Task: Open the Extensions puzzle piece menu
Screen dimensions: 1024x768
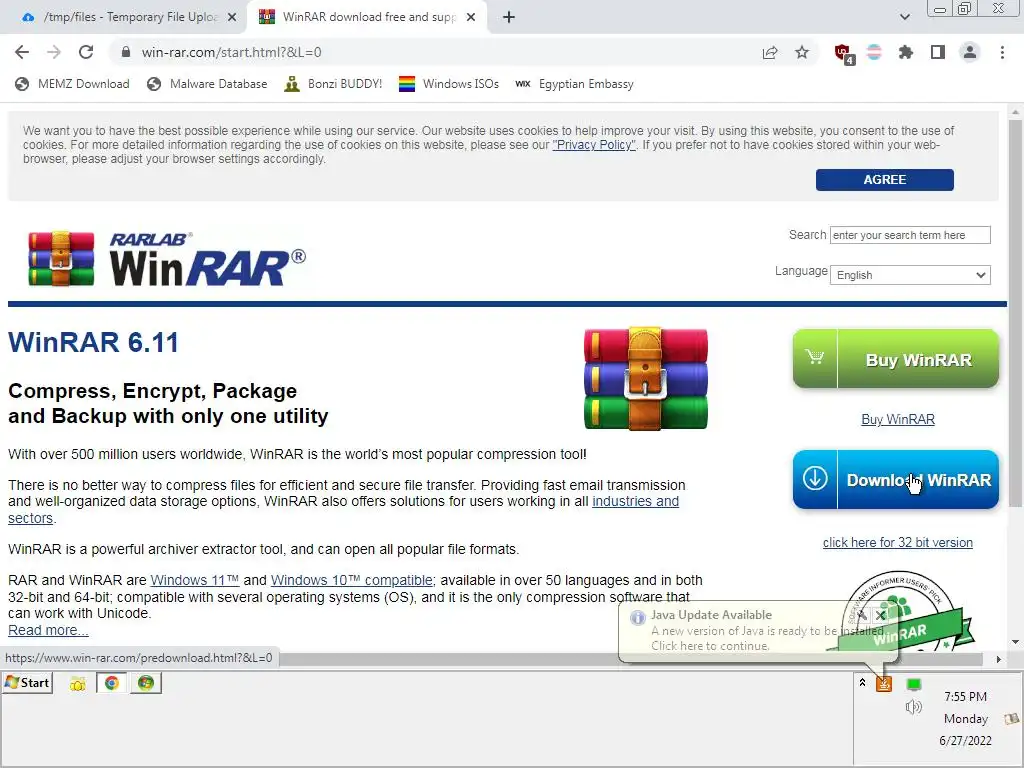Action: click(906, 52)
